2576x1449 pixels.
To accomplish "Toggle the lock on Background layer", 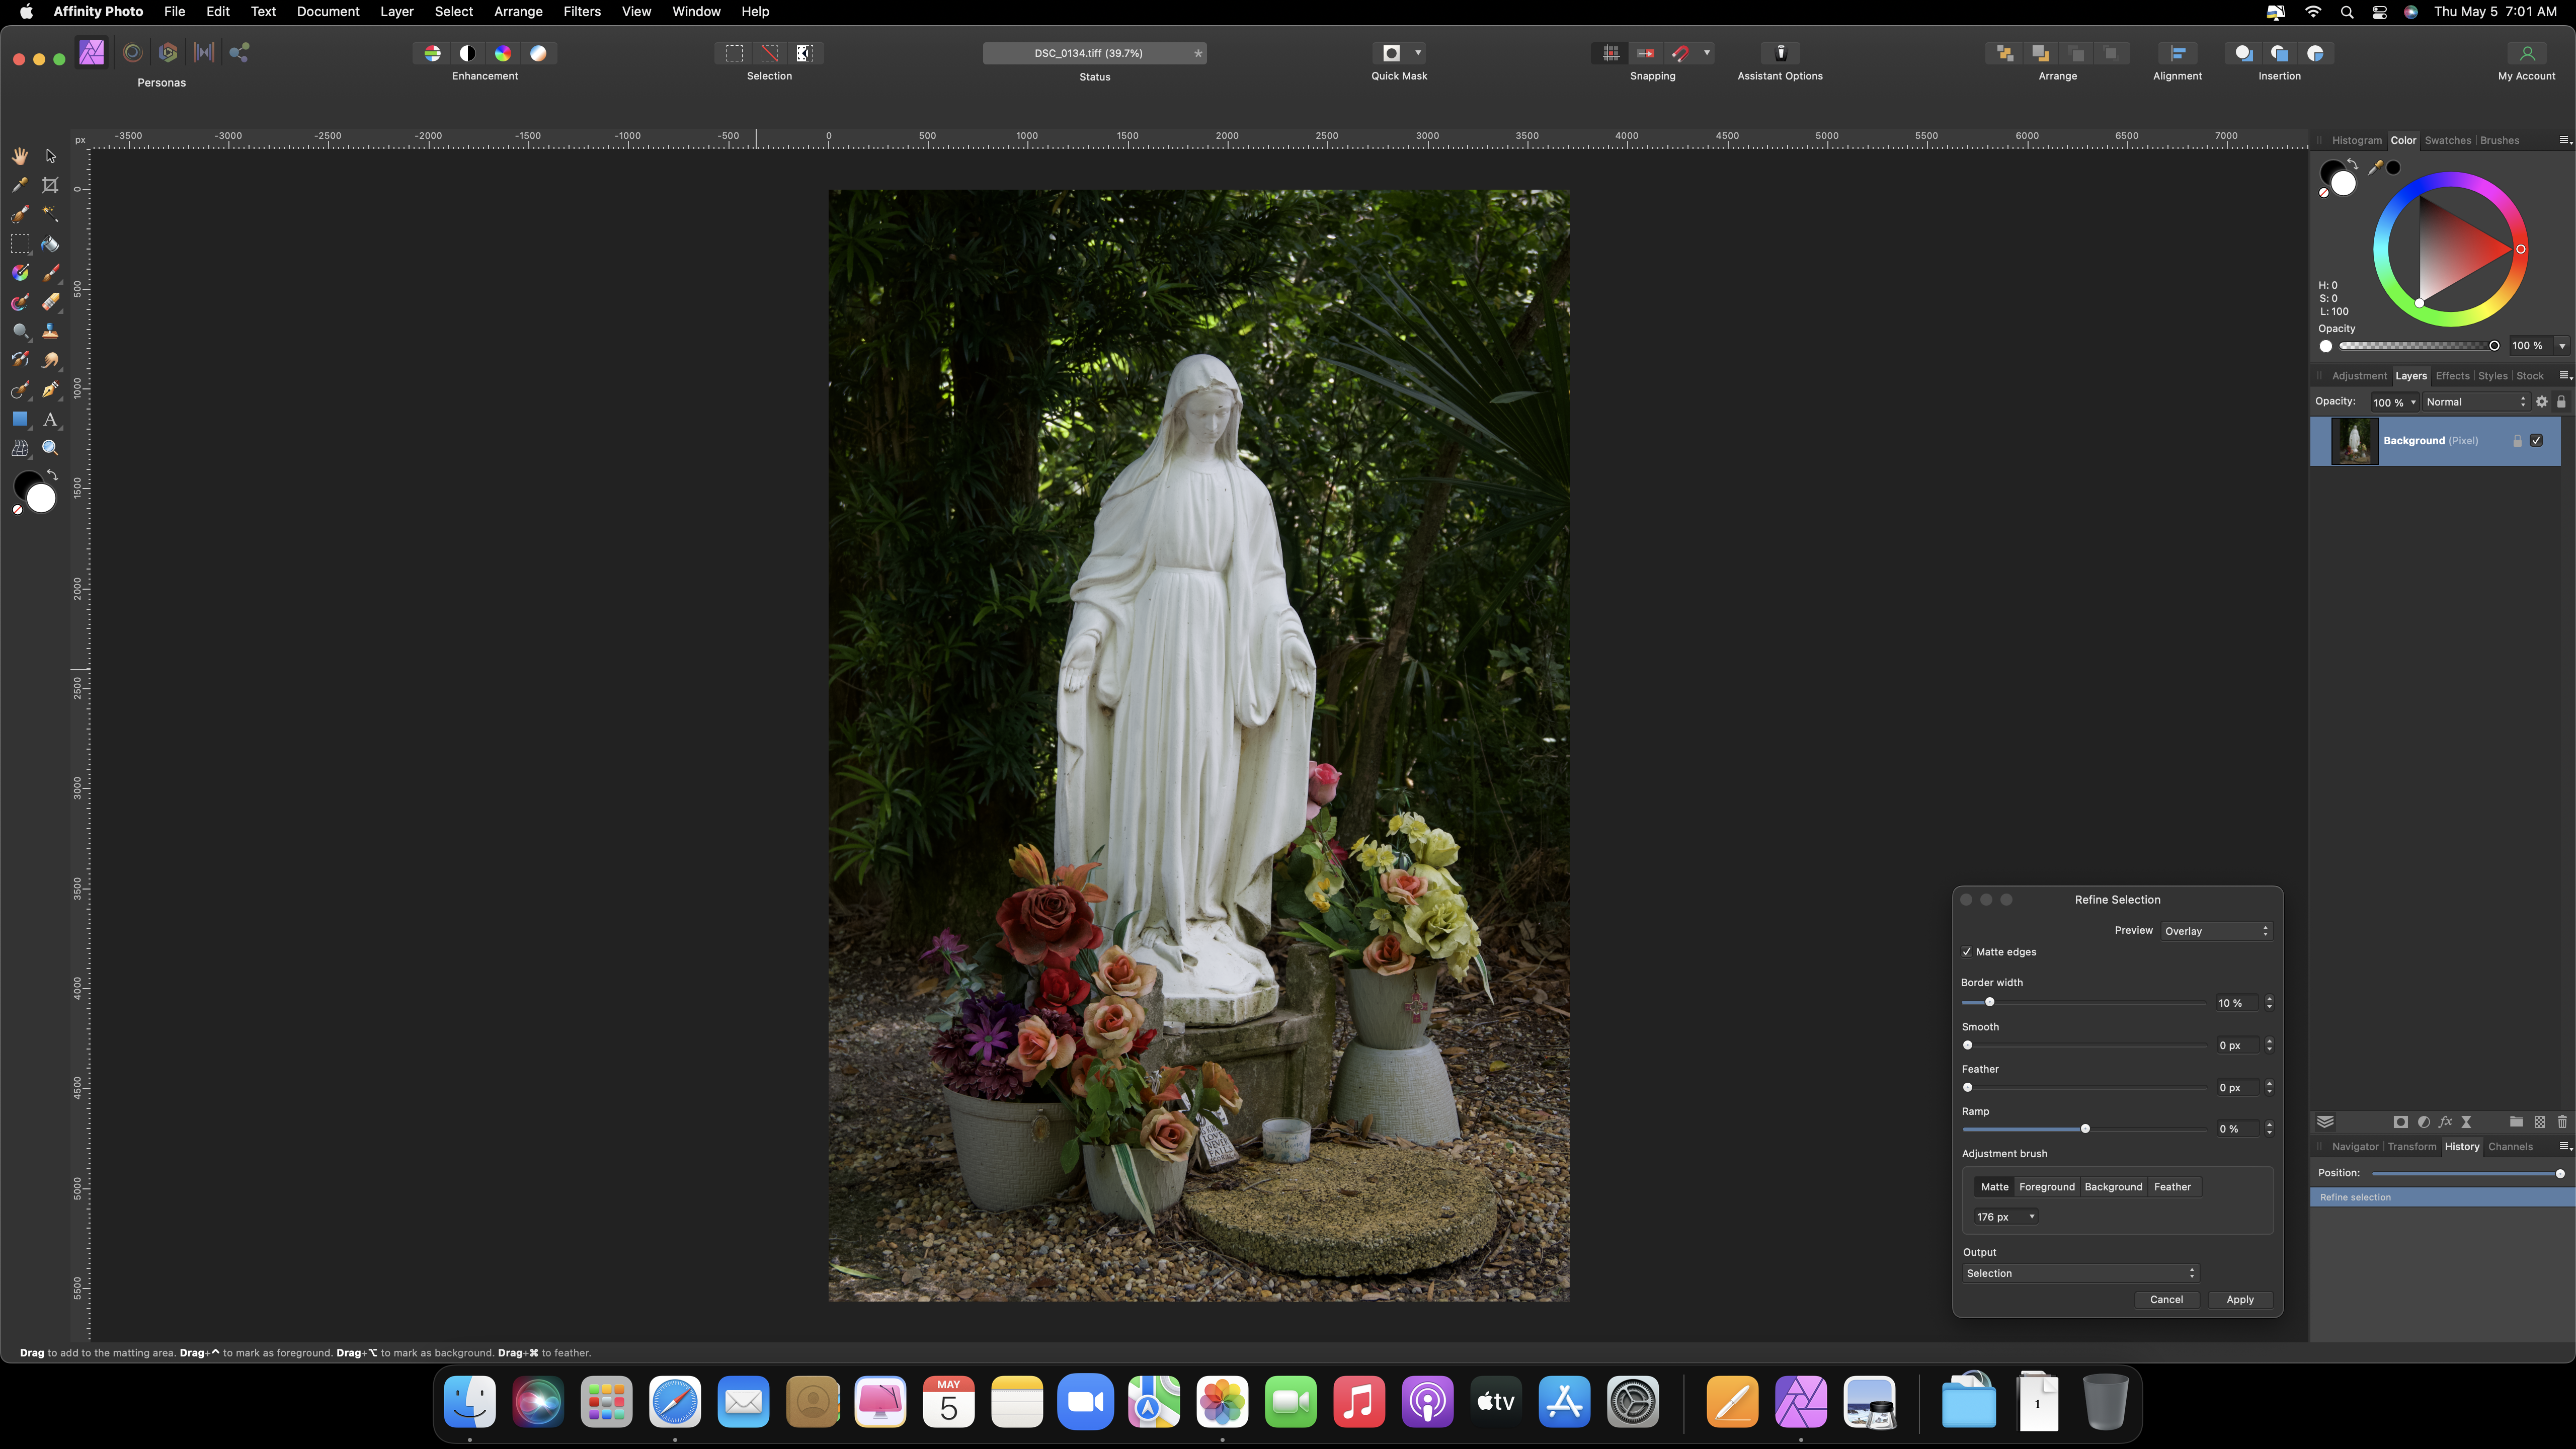I will point(2517,441).
